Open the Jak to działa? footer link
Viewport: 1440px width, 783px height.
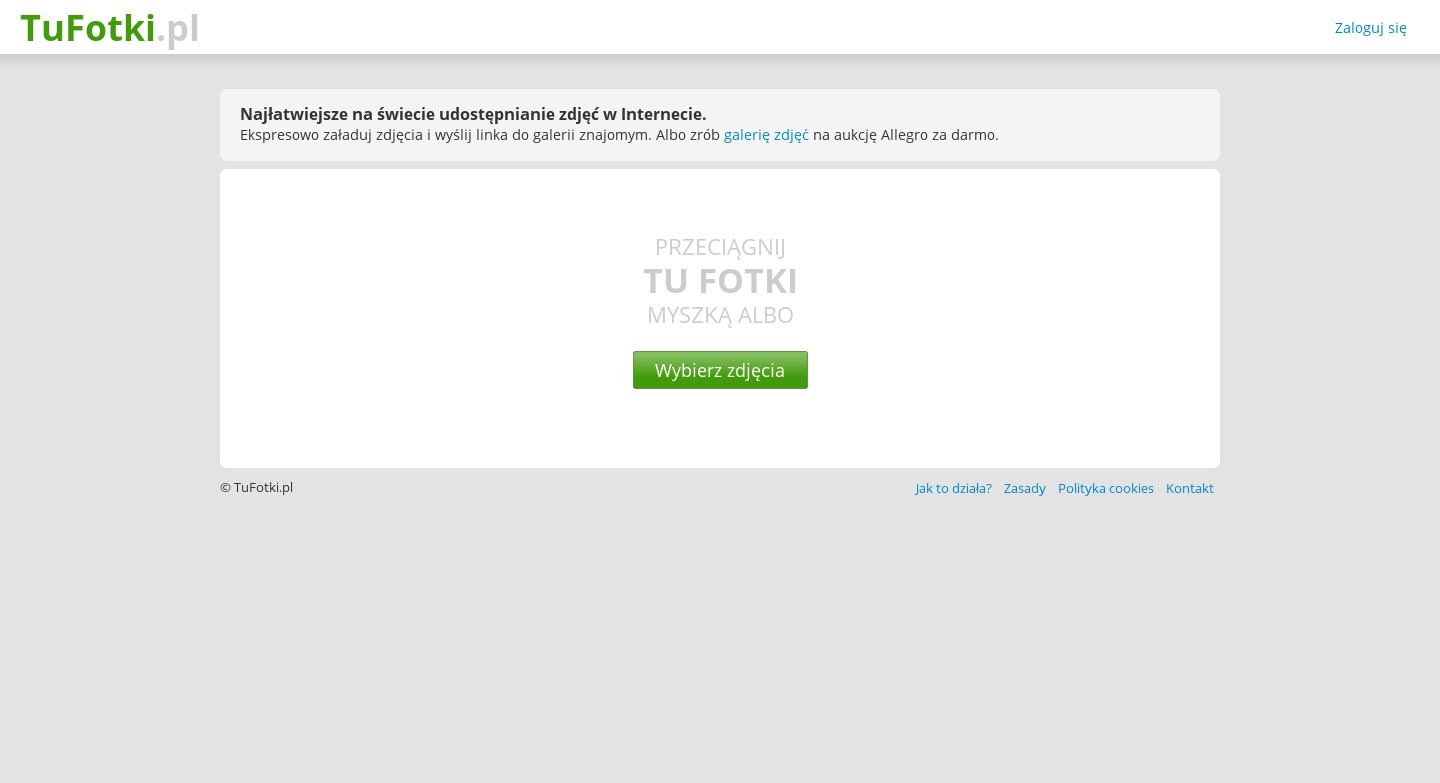[953, 489]
